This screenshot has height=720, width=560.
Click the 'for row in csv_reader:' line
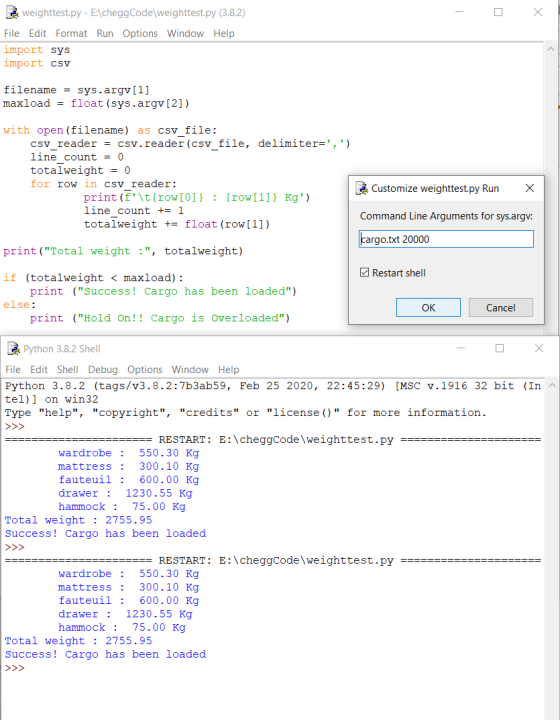[104, 184]
